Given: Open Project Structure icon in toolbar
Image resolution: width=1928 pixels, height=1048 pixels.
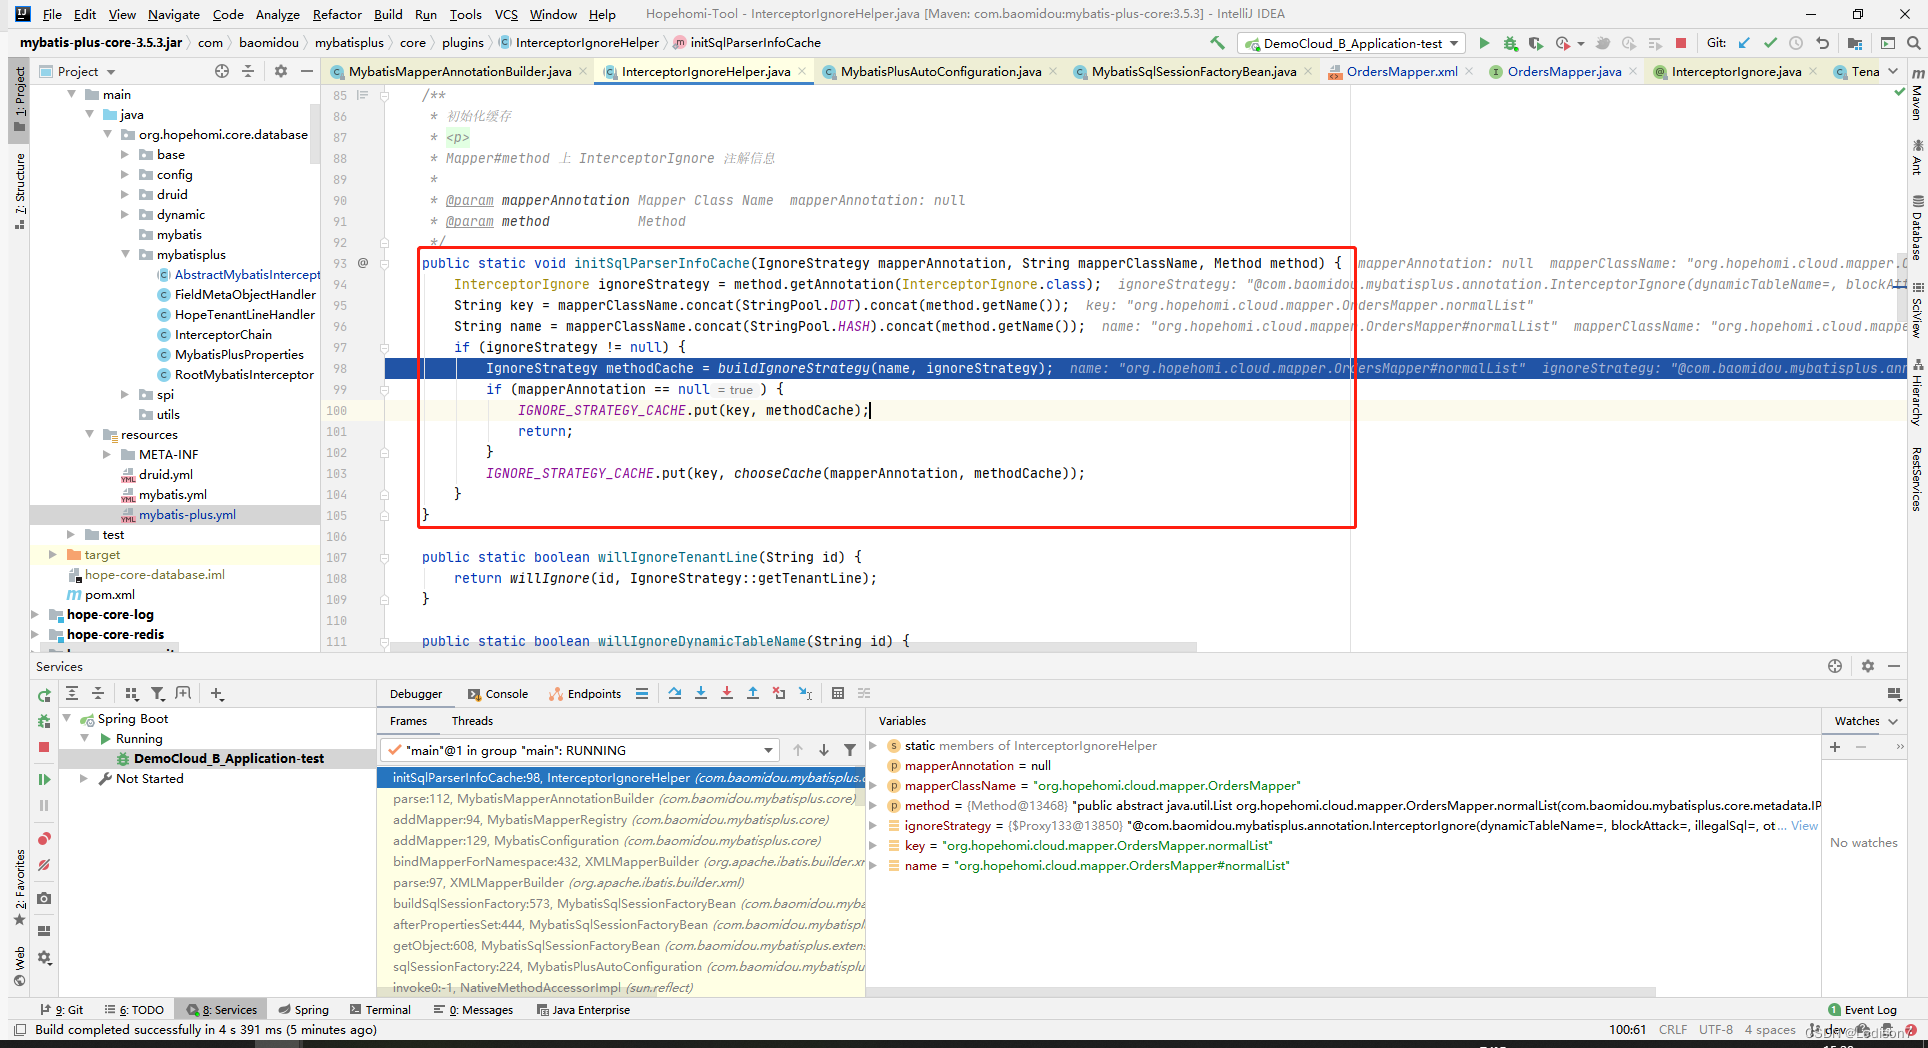Looking at the screenshot, I should click(1855, 43).
